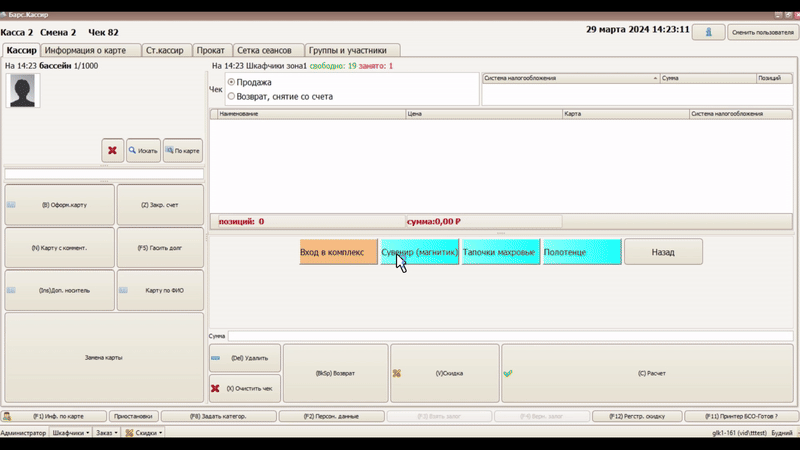Viewport: 800px width, 450px height.
Task: Click the Замена карты button
Action: 104,358
